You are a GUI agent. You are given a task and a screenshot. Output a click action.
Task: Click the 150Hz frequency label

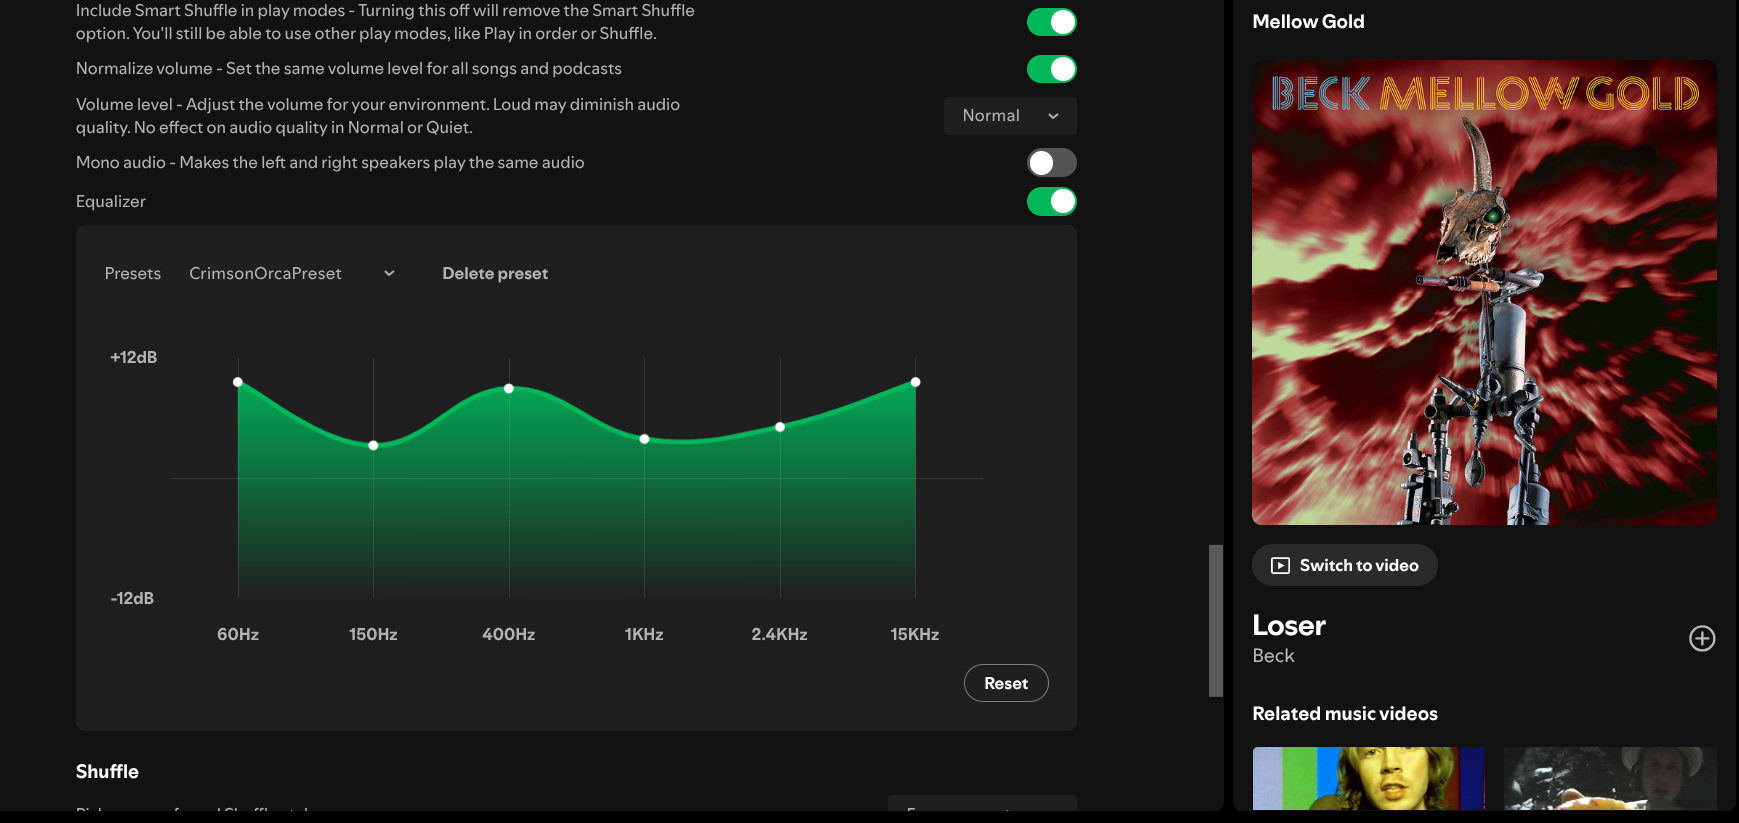tap(373, 634)
